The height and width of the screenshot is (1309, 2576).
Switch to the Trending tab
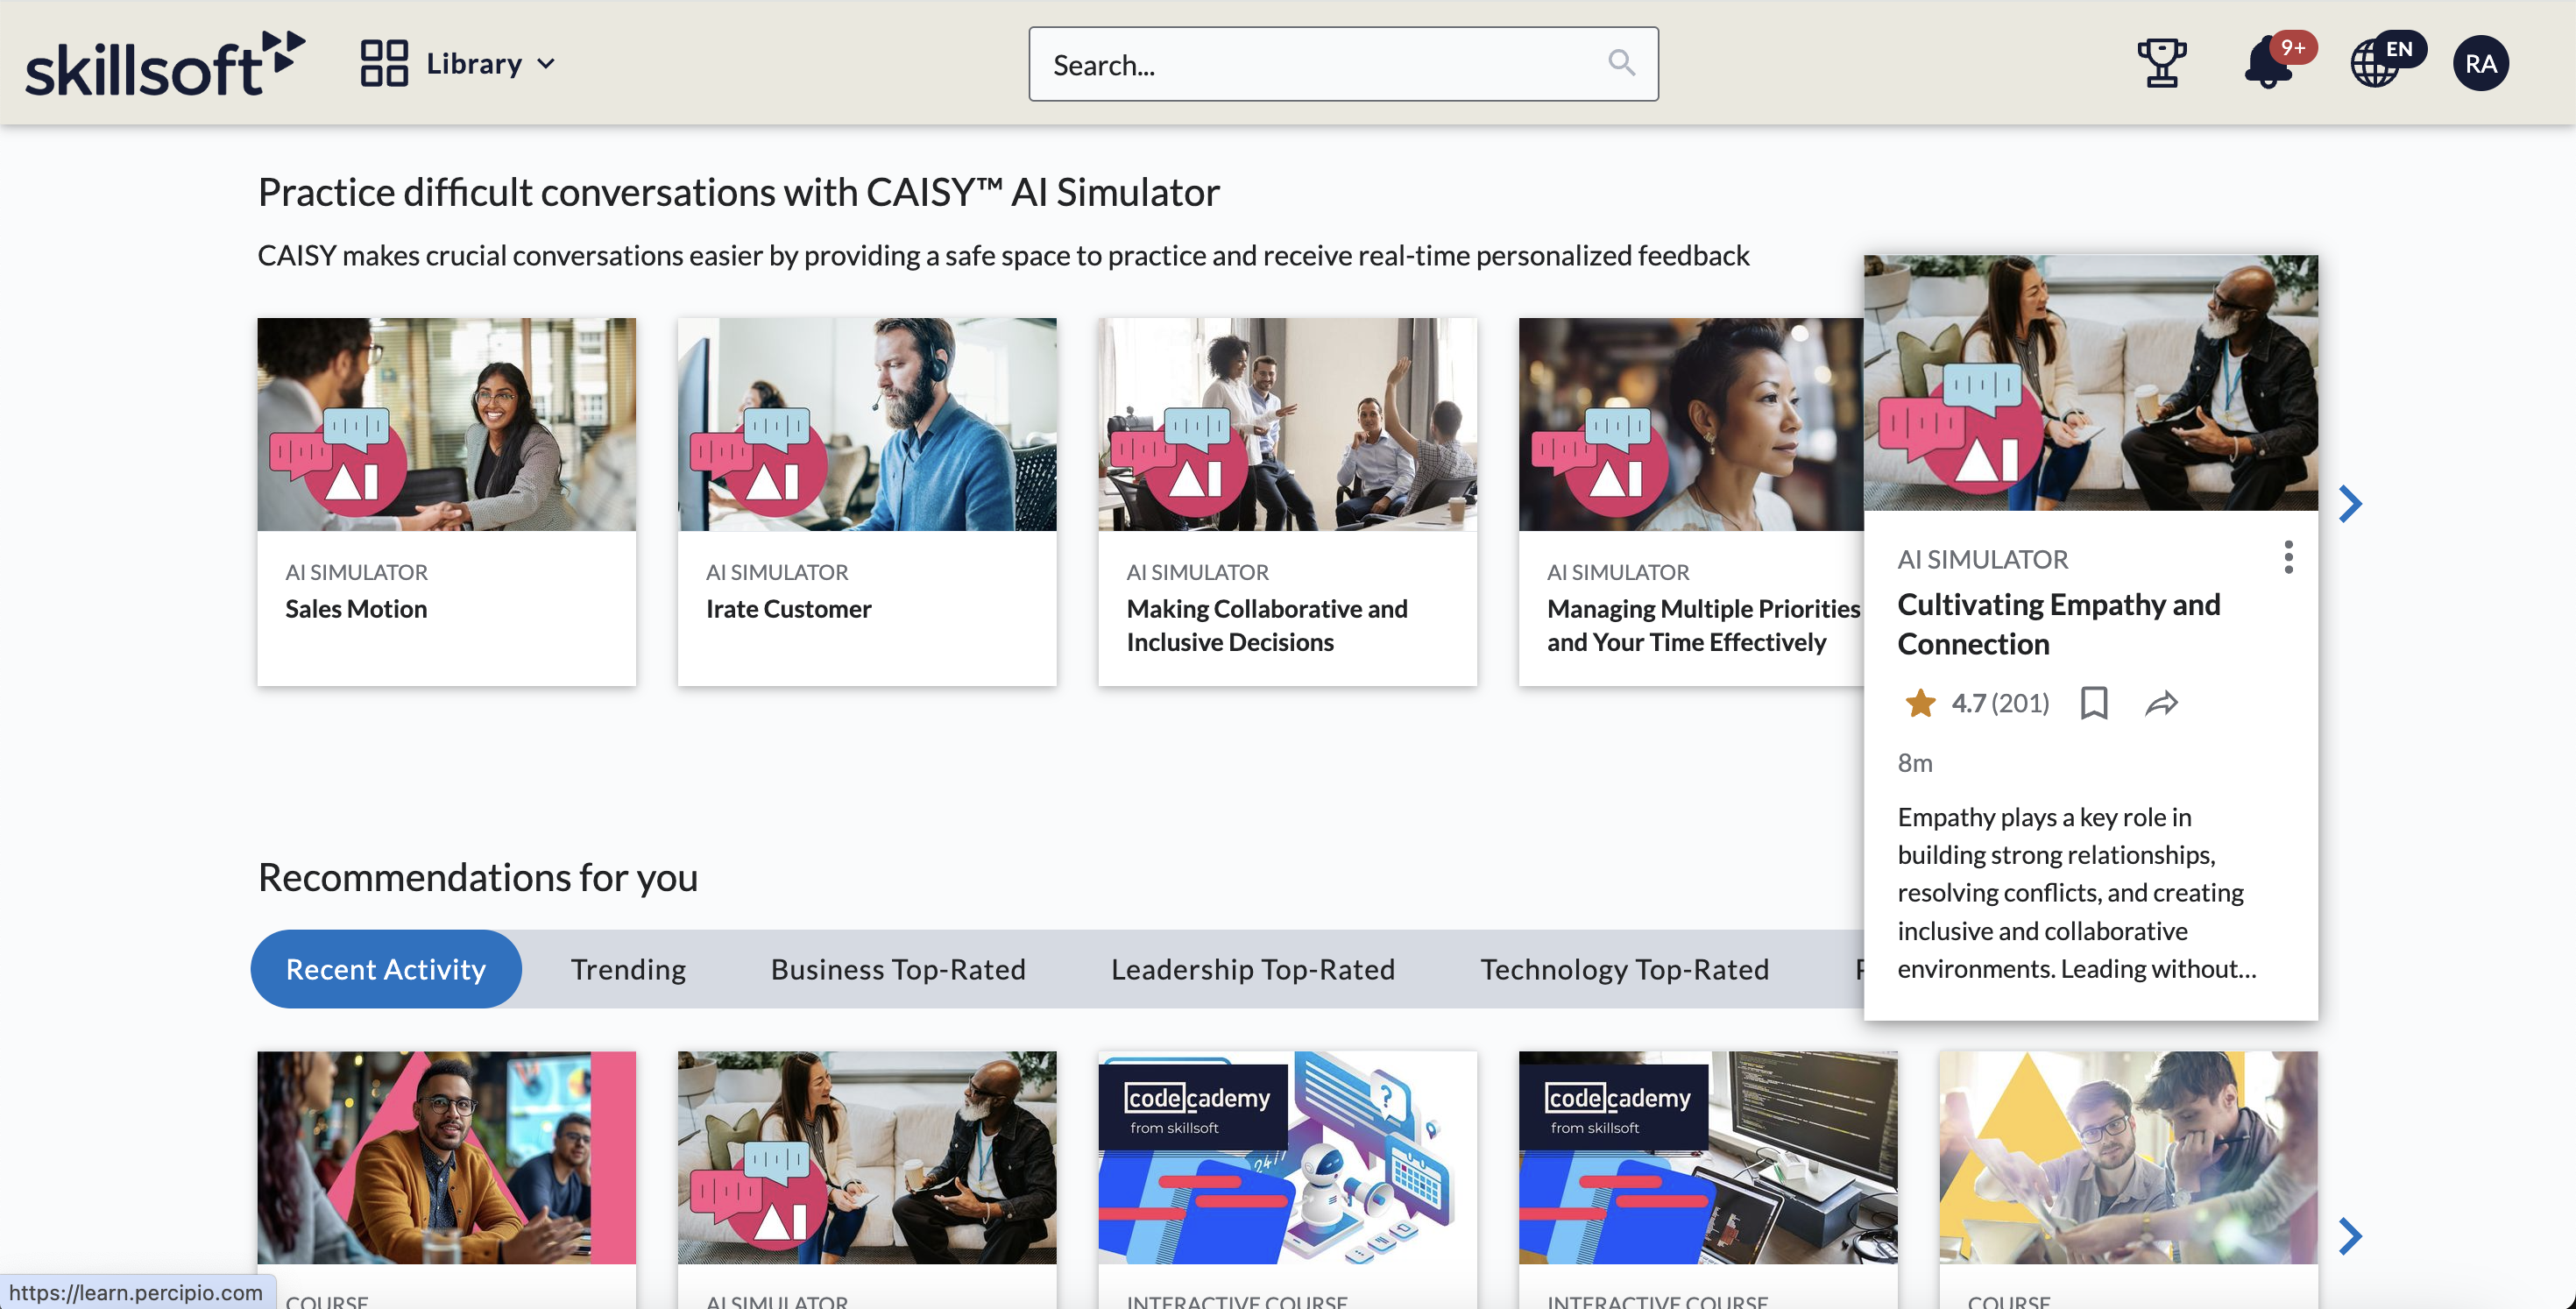click(628, 968)
